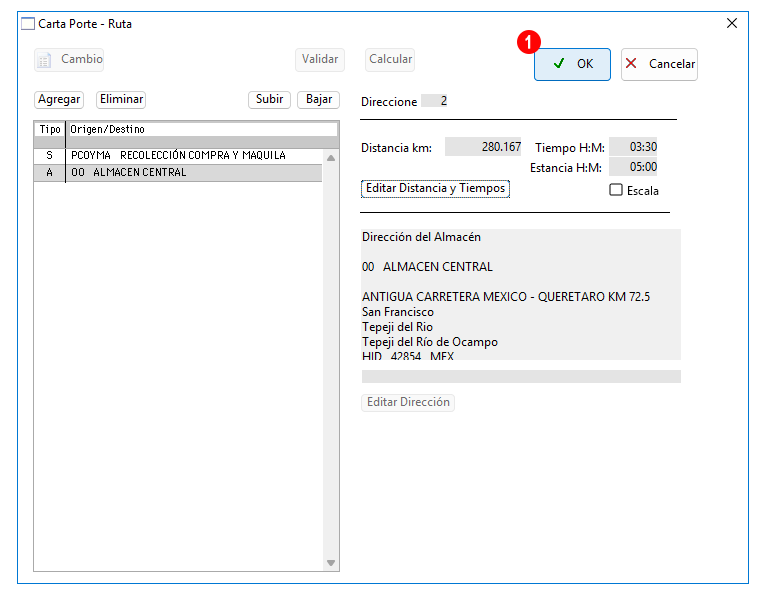Click the Direccione count field
768x595 pixels.
click(434, 101)
